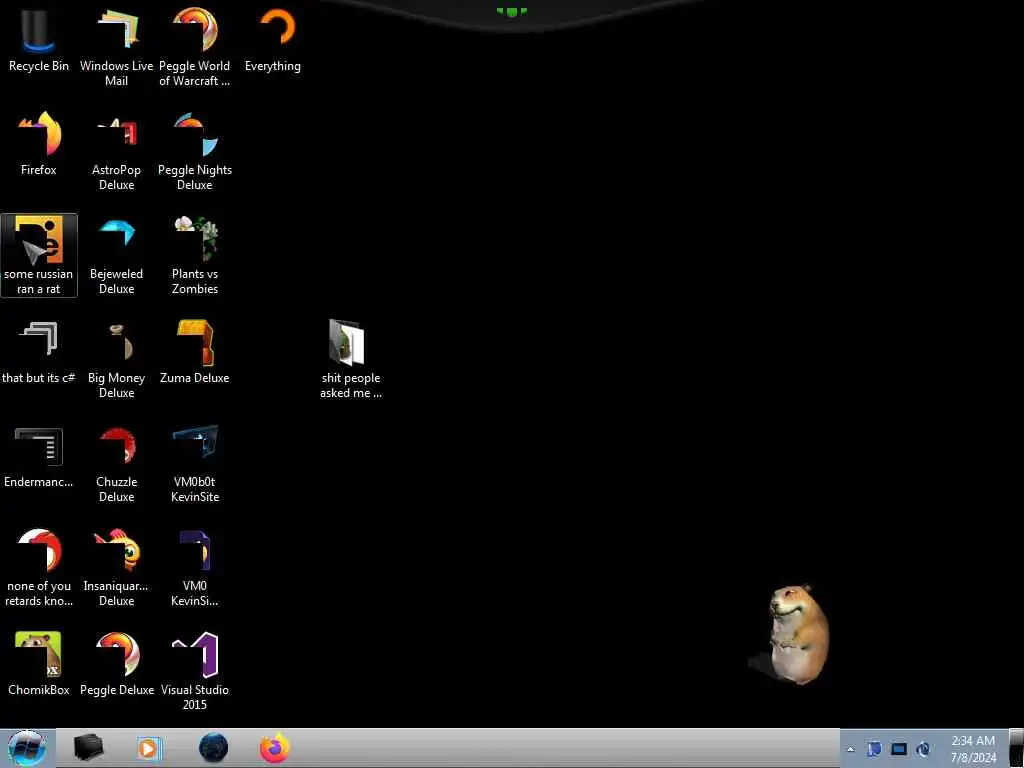Click the tray icon beside the clock
The height and width of the screenshot is (768, 1024).
click(x=924, y=749)
